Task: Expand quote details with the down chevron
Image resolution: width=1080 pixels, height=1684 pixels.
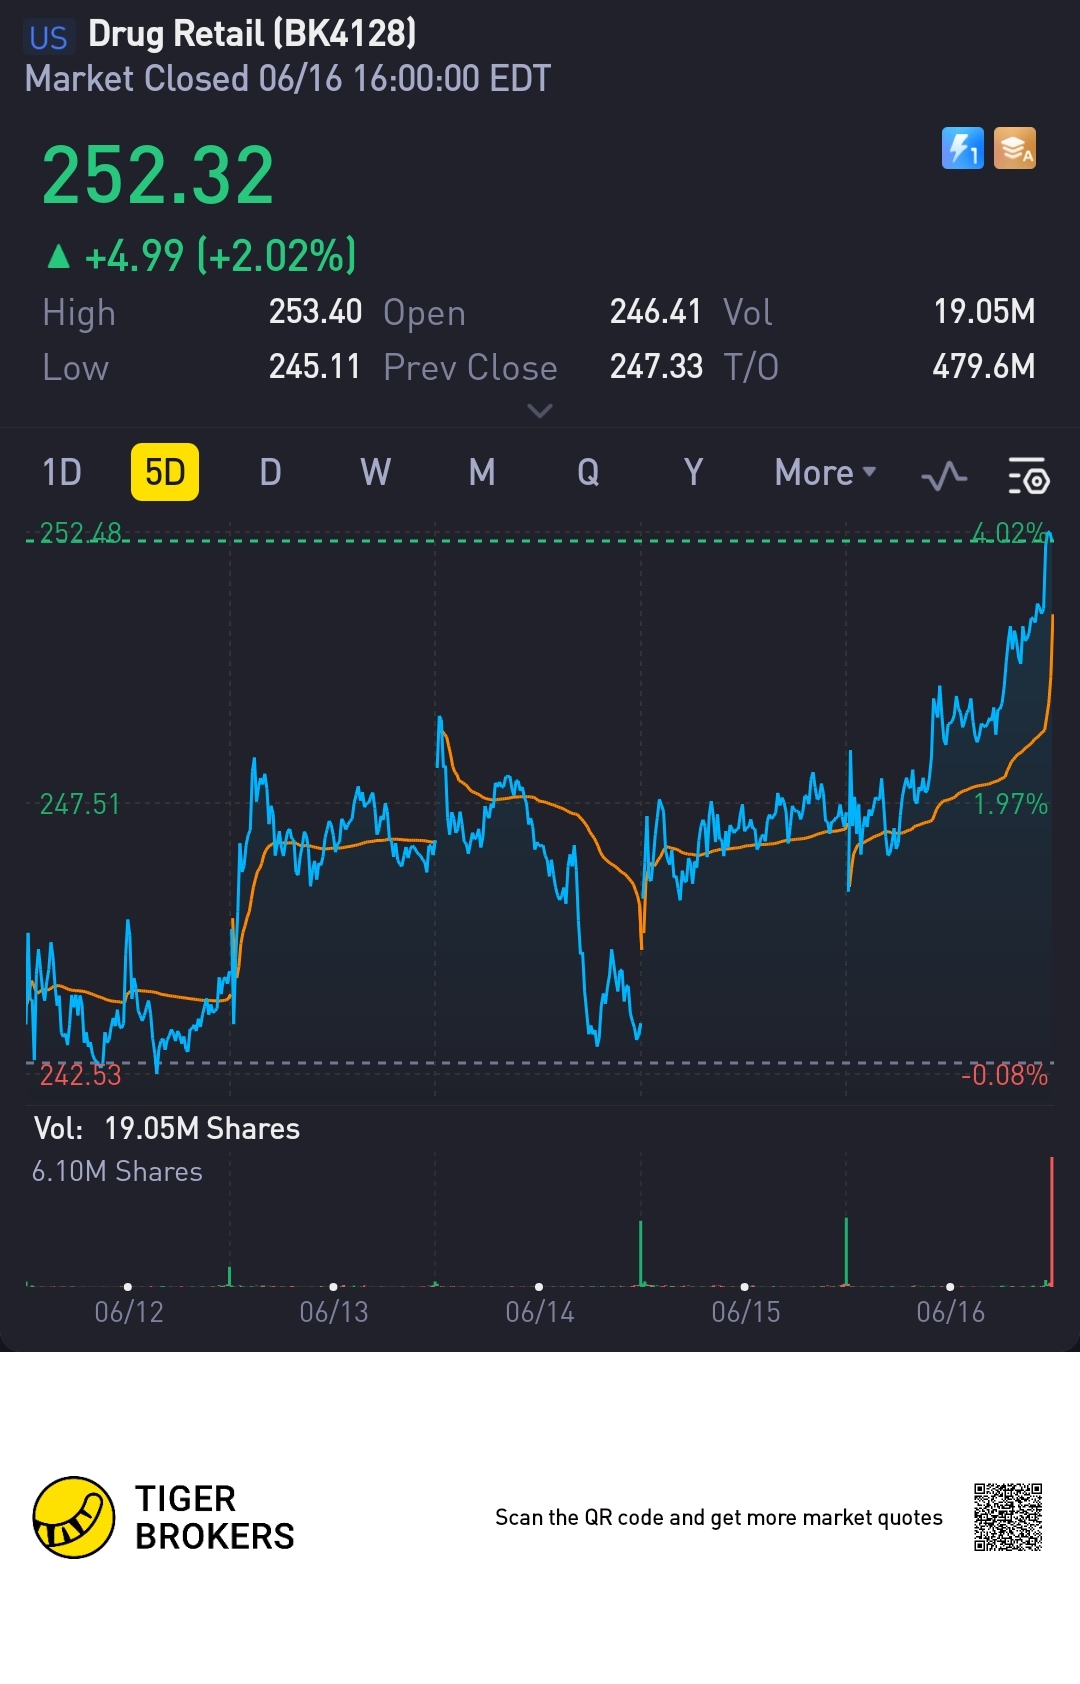Action: (x=540, y=411)
